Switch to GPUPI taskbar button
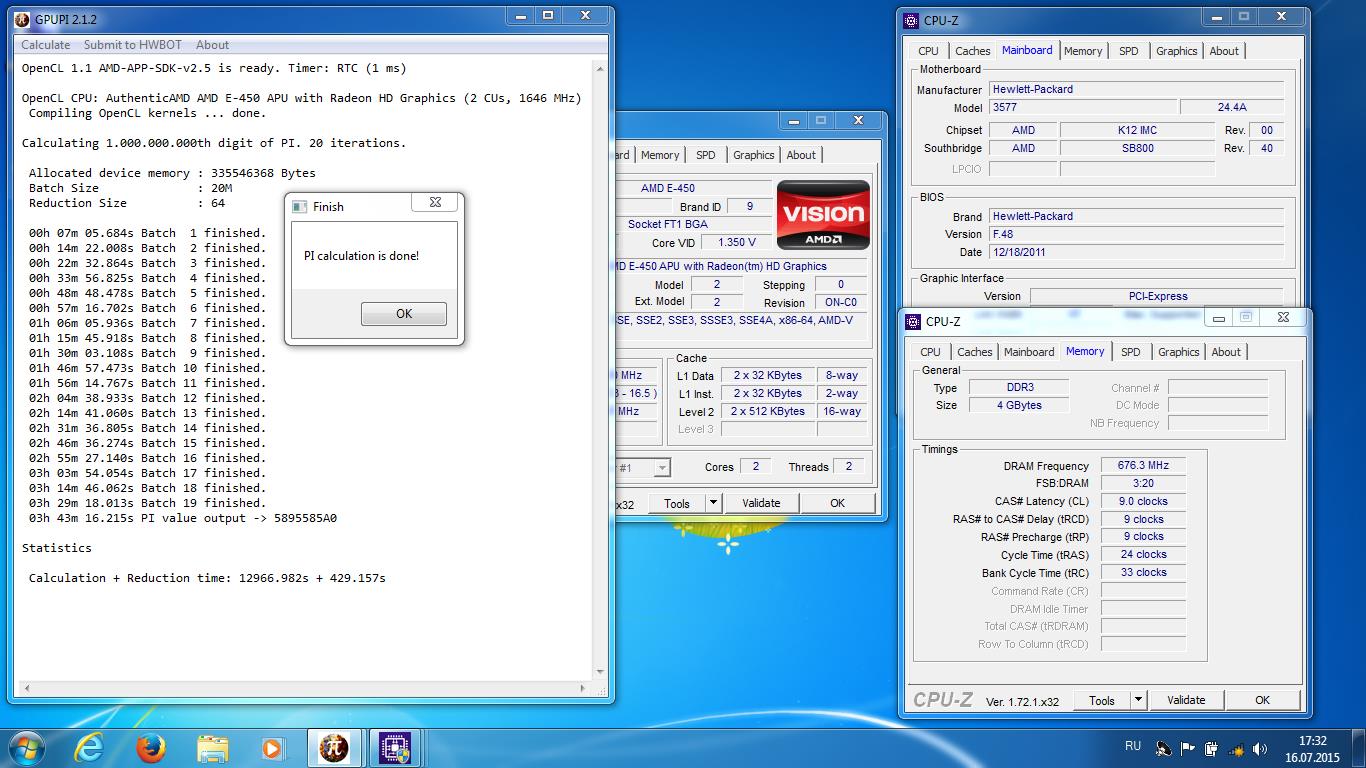1366x768 pixels. (334, 748)
